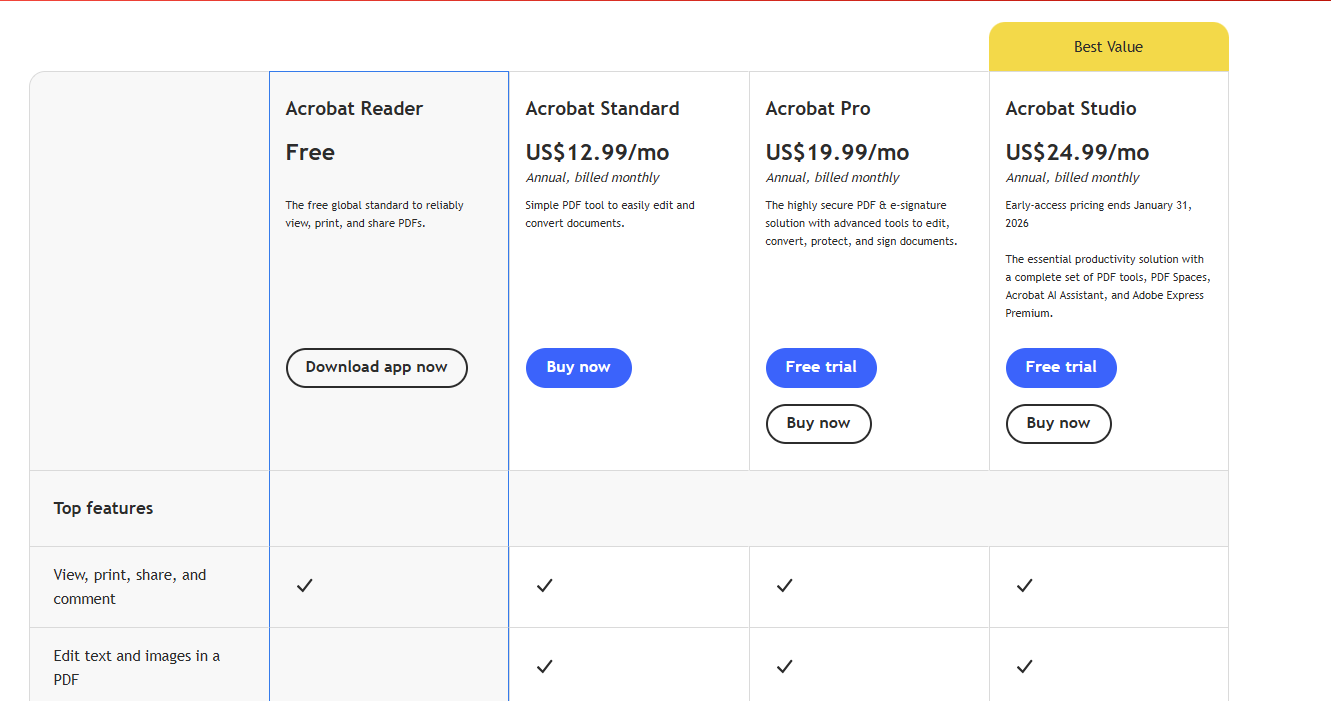Start a Free trial of Acrobat Studio
1331x701 pixels.
1061,367
